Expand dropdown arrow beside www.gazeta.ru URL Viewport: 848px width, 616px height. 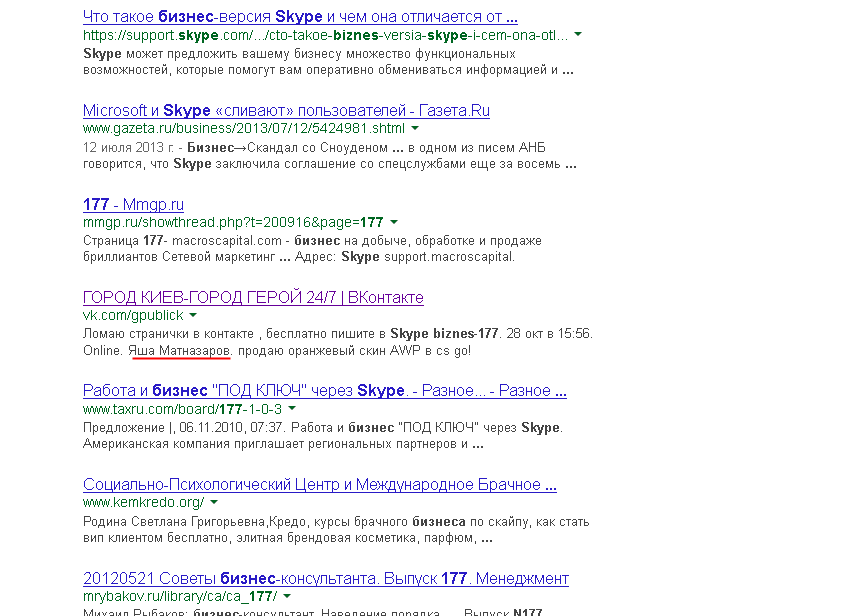click(415, 128)
